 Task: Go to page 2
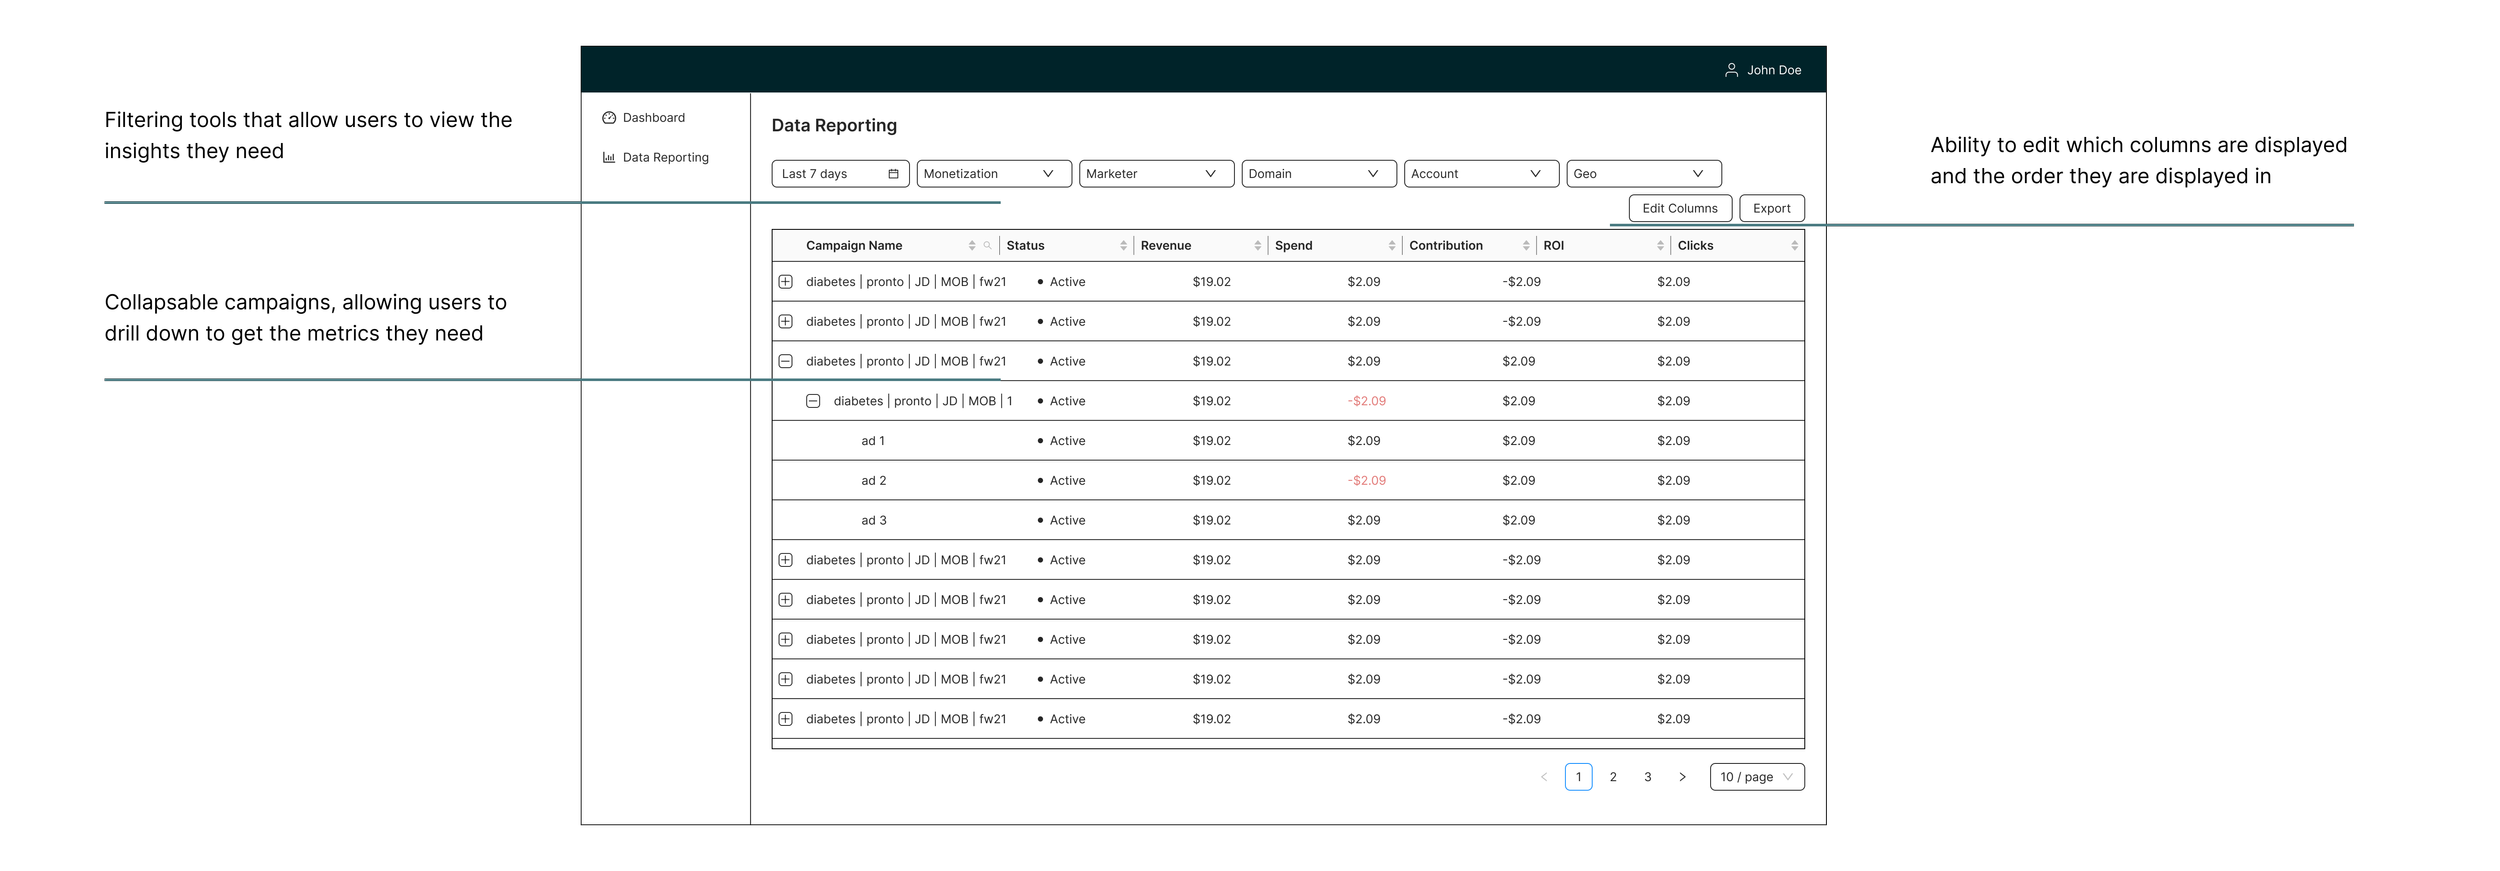pos(1613,777)
